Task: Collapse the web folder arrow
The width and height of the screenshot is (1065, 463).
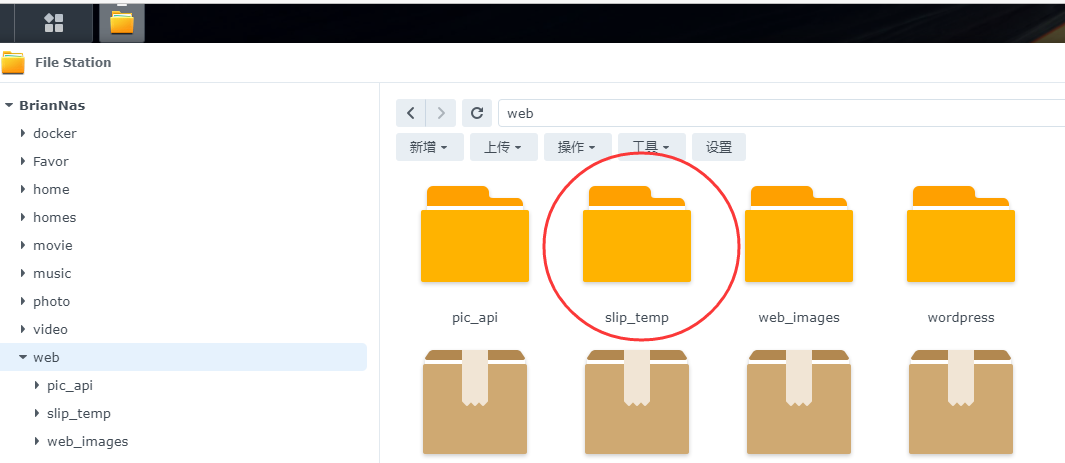Action: pyautogui.click(x=23, y=357)
